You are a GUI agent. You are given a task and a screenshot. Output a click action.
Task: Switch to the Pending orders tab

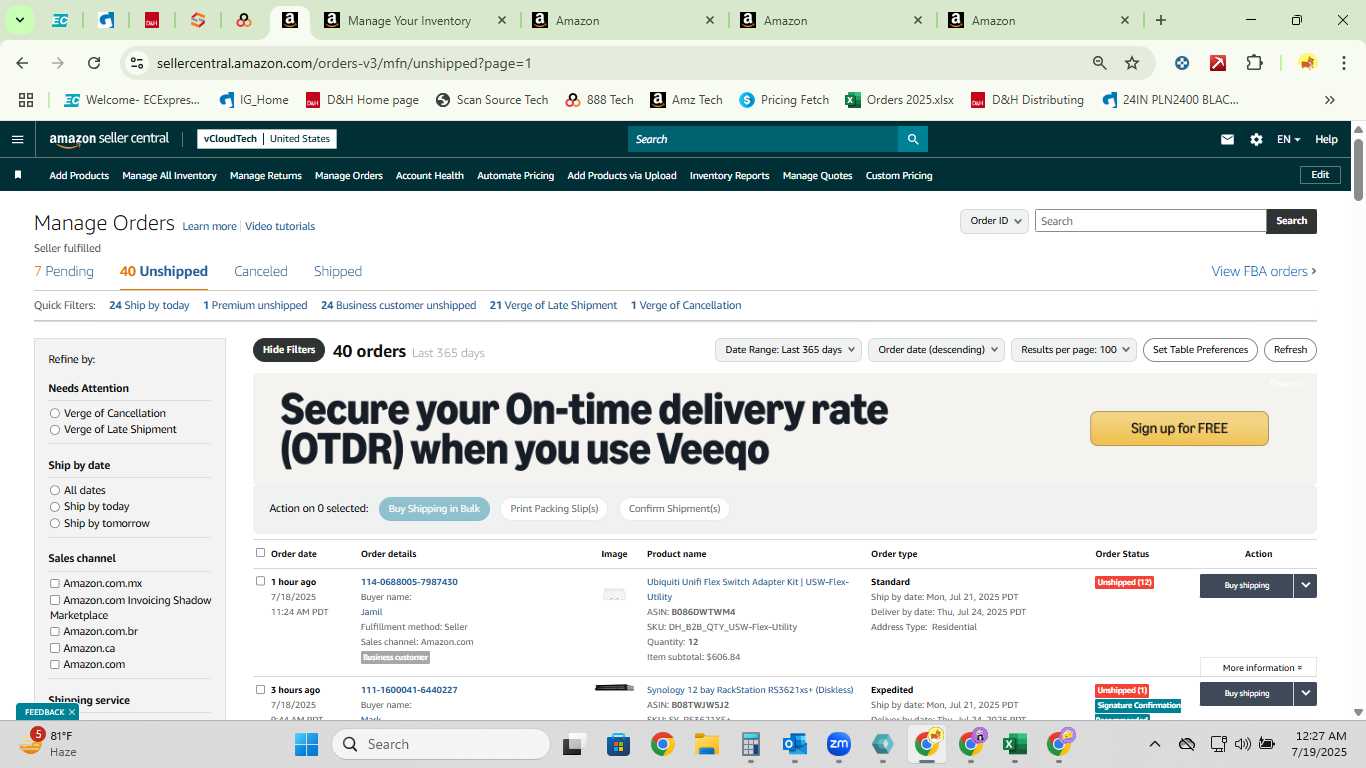[64, 271]
